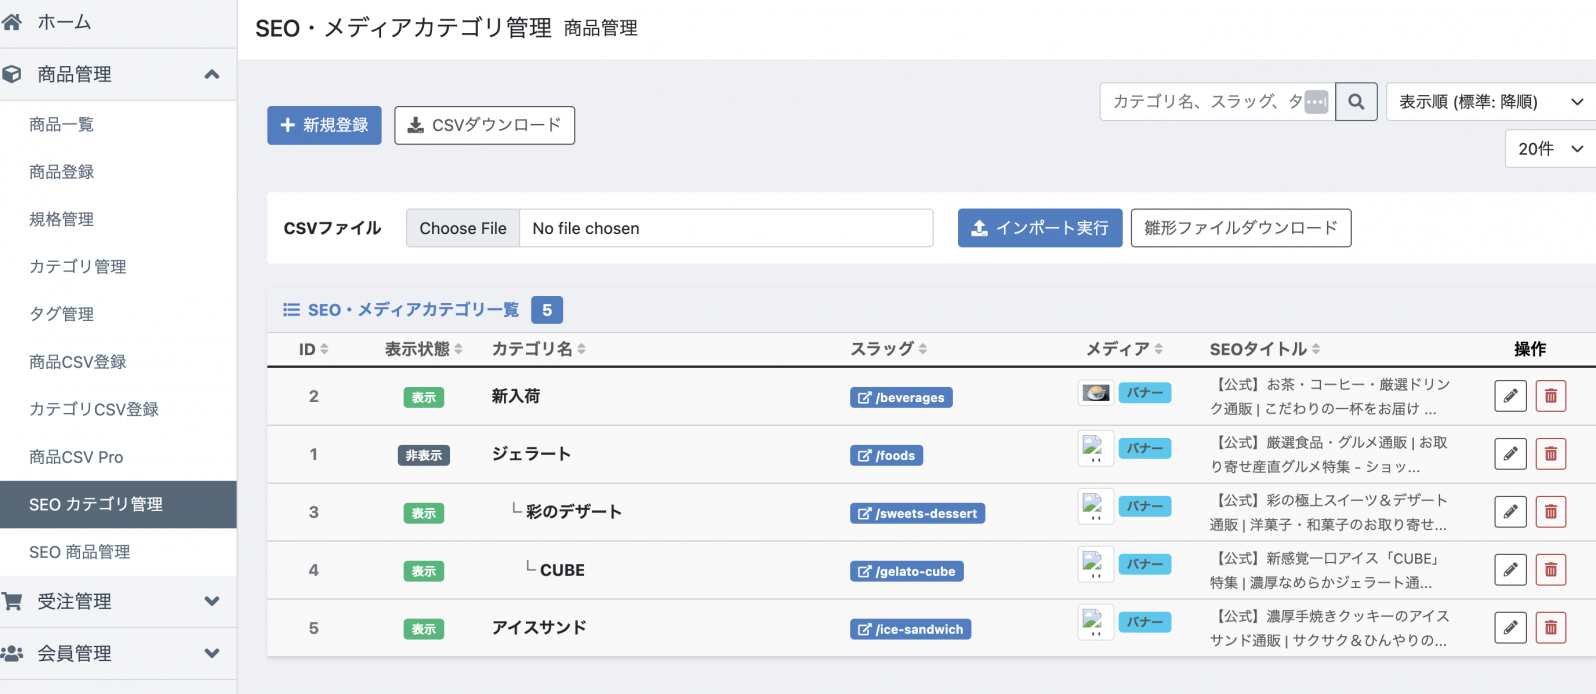Click the 雛形ファイルダウンロード button
1596x694 pixels.
1241,228
